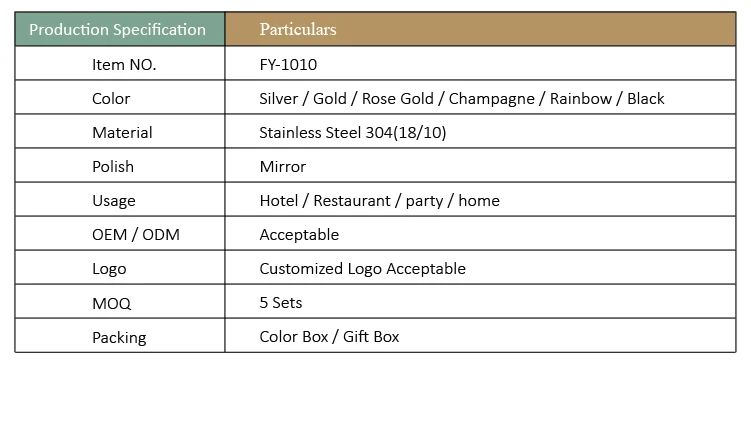
Task: Click the Color Box / Gift Box value
Action: point(329,336)
